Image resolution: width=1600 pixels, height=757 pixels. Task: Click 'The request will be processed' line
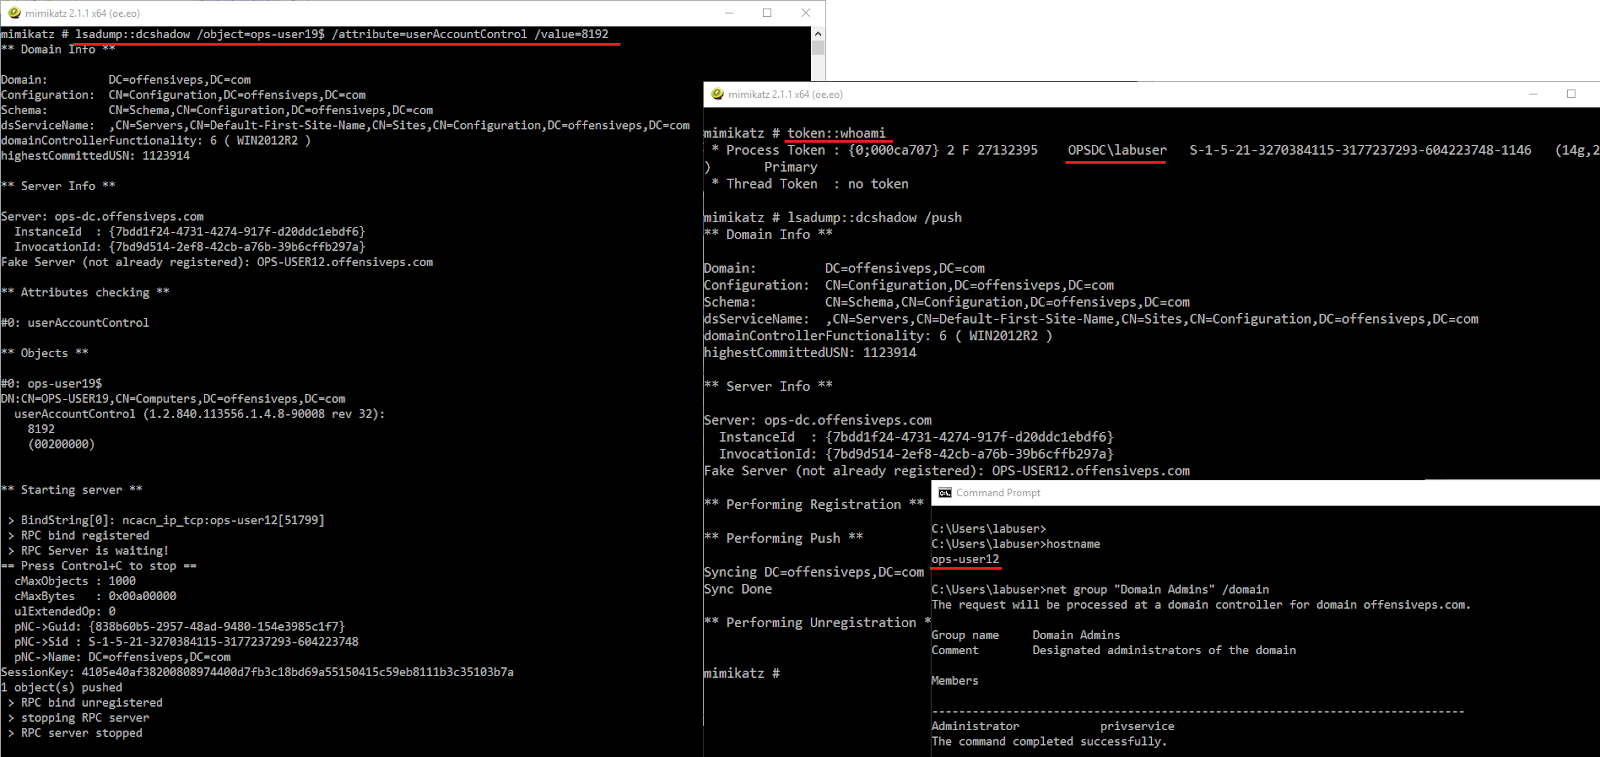click(1201, 605)
